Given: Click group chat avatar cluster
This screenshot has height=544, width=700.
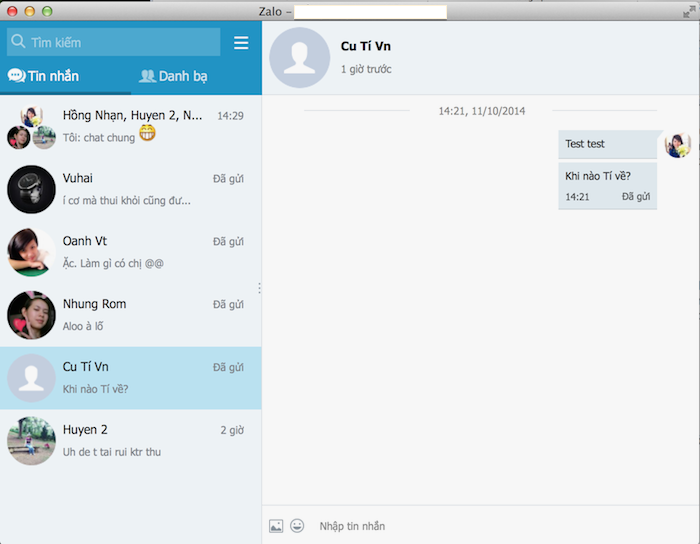Looking at the screenshot, I should click(31, 127).
